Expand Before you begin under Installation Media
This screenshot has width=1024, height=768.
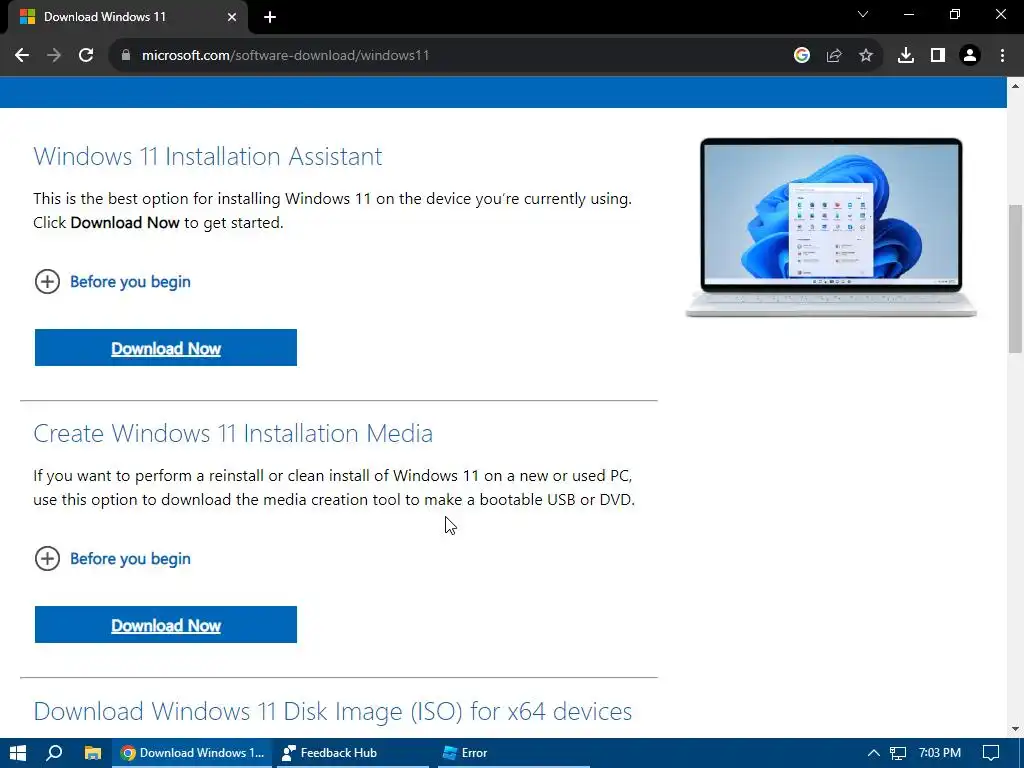[x=112, y=558]
